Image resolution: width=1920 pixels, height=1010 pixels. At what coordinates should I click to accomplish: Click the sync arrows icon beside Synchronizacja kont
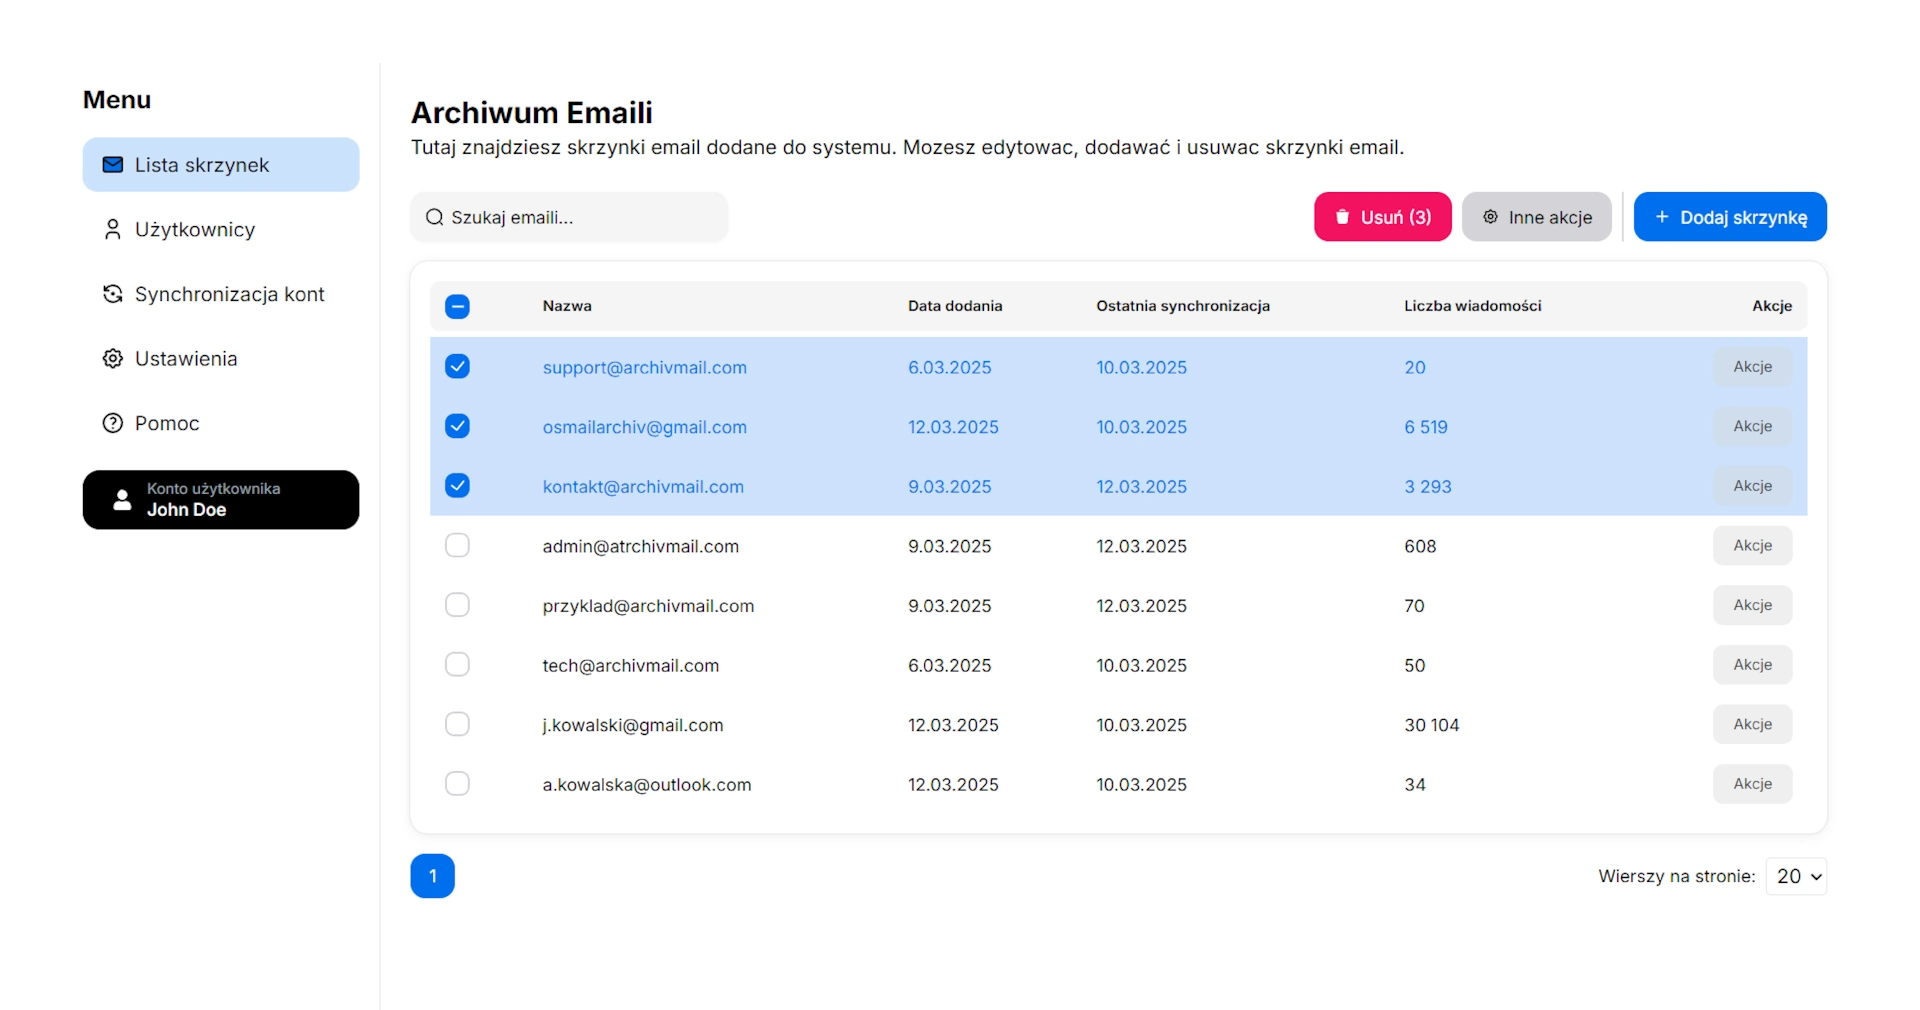113,294
